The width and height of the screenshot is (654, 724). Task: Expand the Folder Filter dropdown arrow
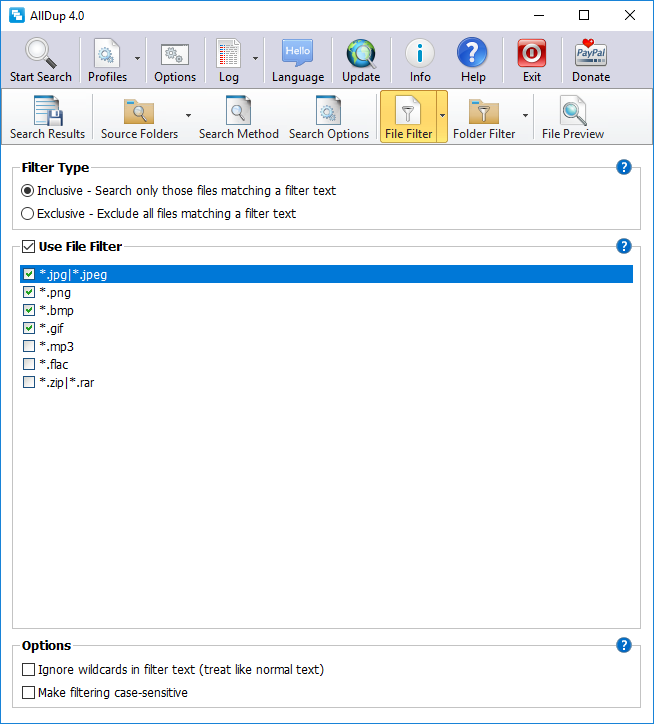525,115
